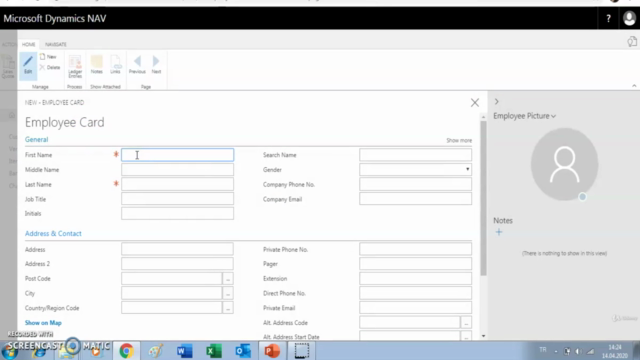640x360 pixels.
Task: Open Post Code lookup ellipsis button
Action: point(228,279)
